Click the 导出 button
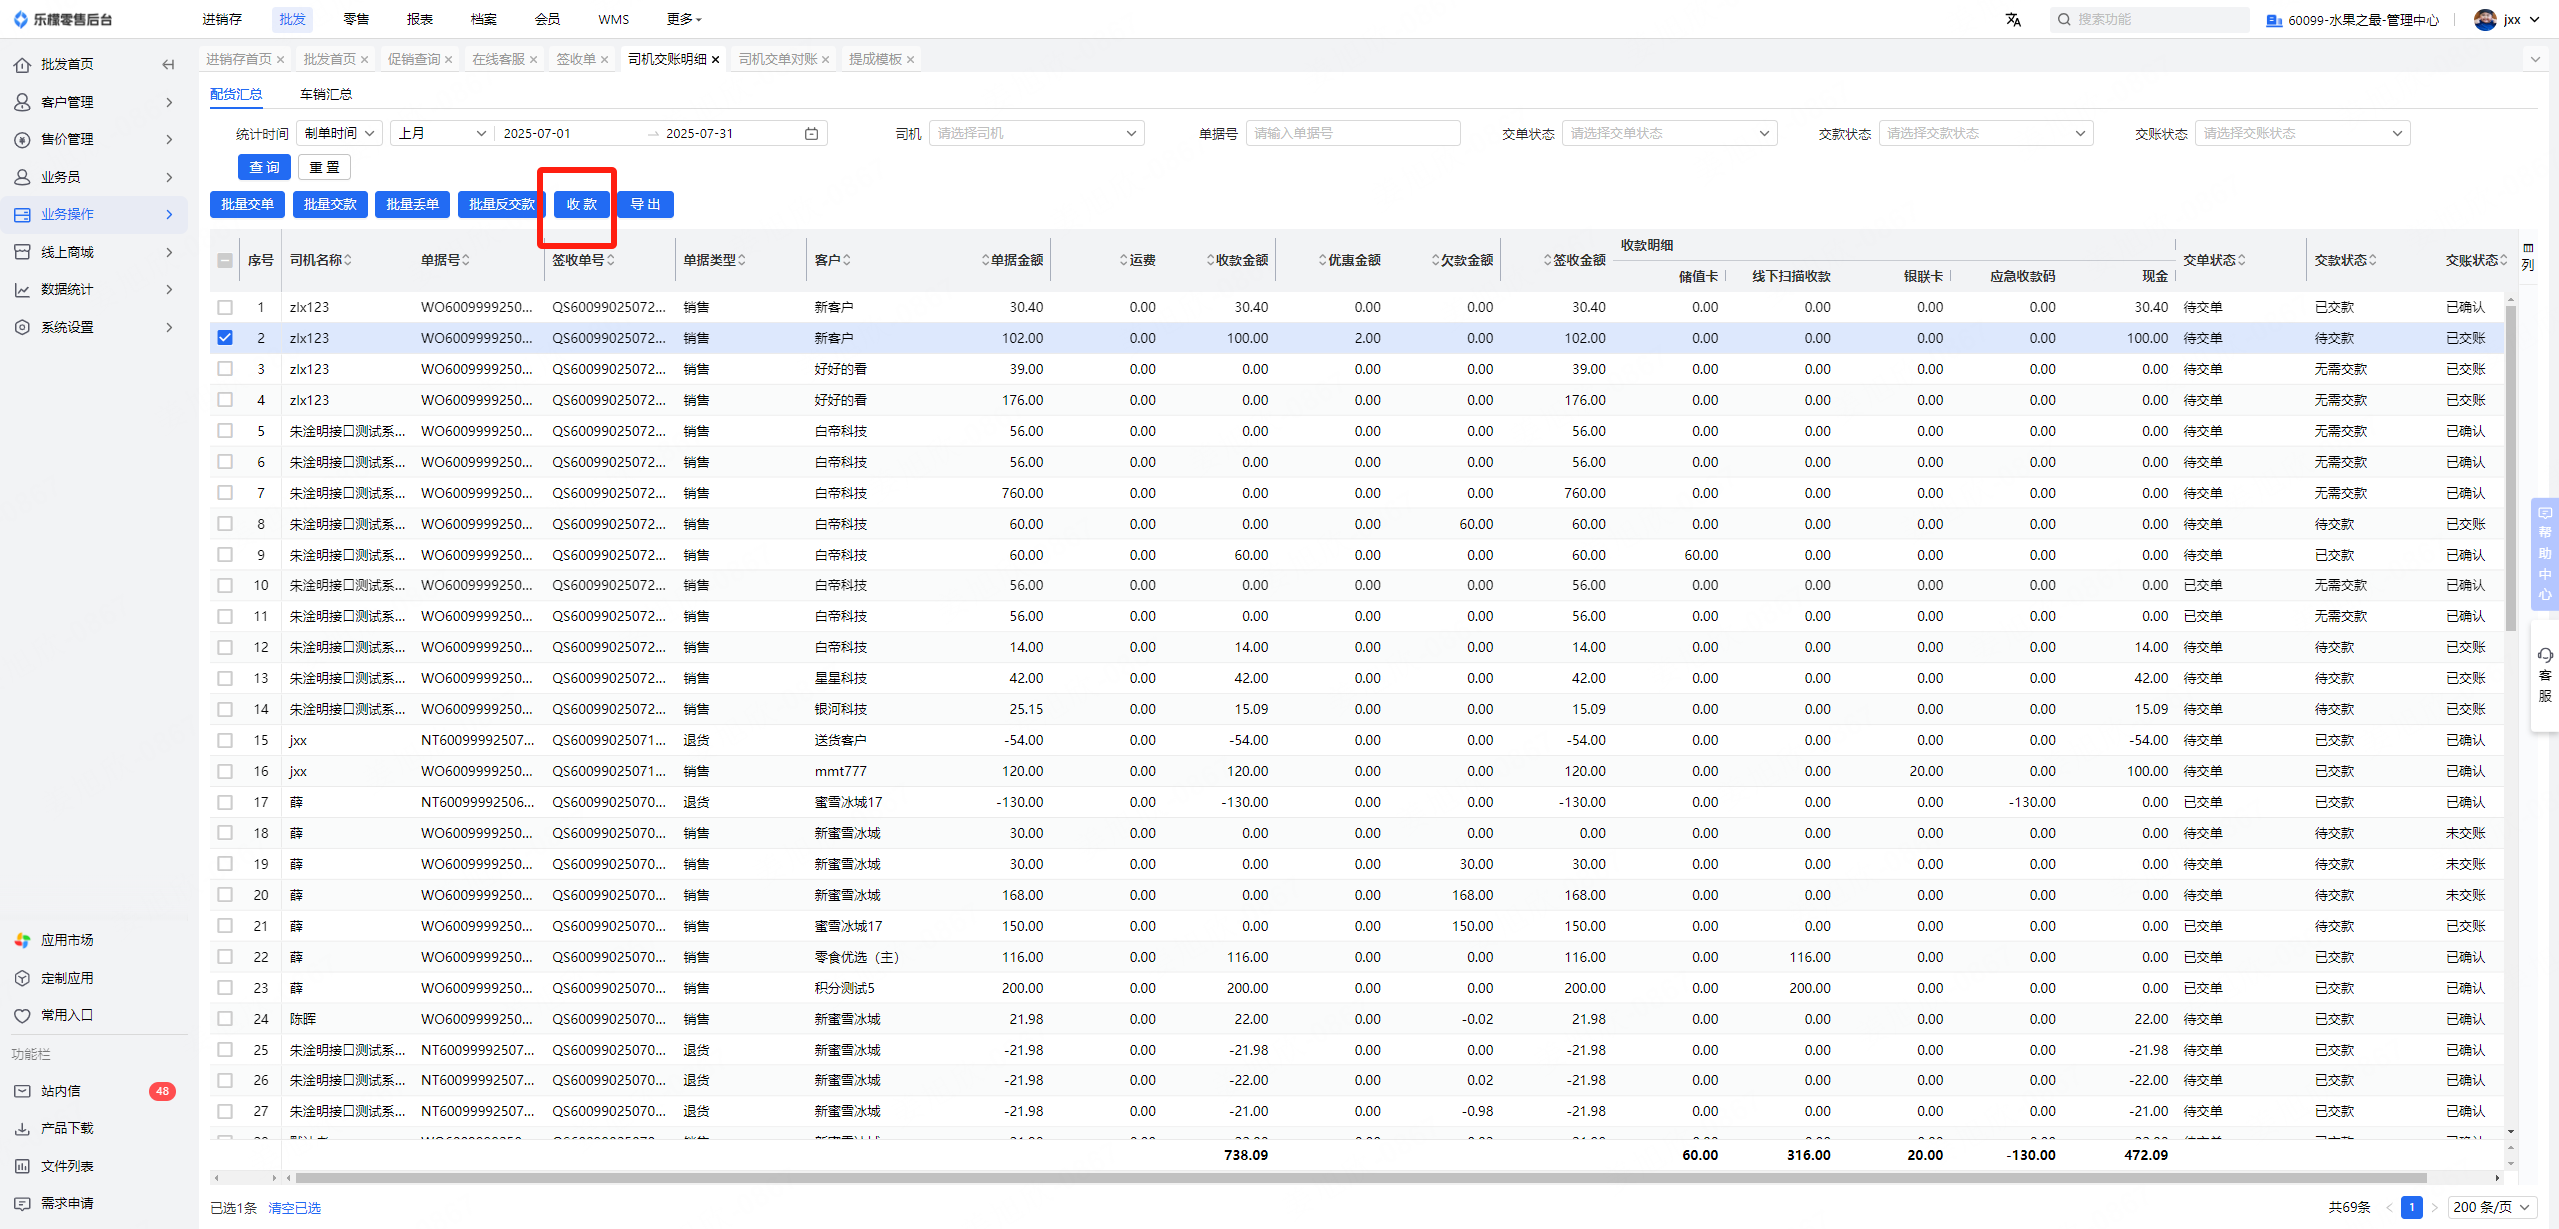2559x1229 pixels. click(646, 205)
